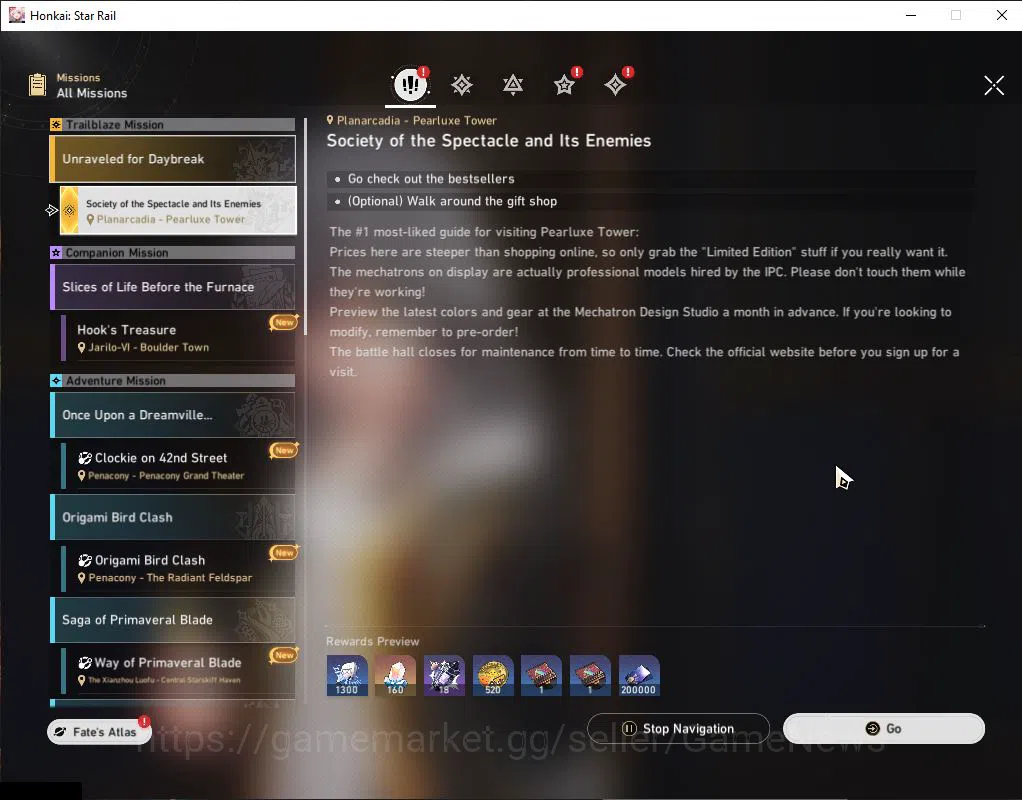
Task: Click the tracking marker icon beside Society of the Spectacle
Action: [51, 210]
